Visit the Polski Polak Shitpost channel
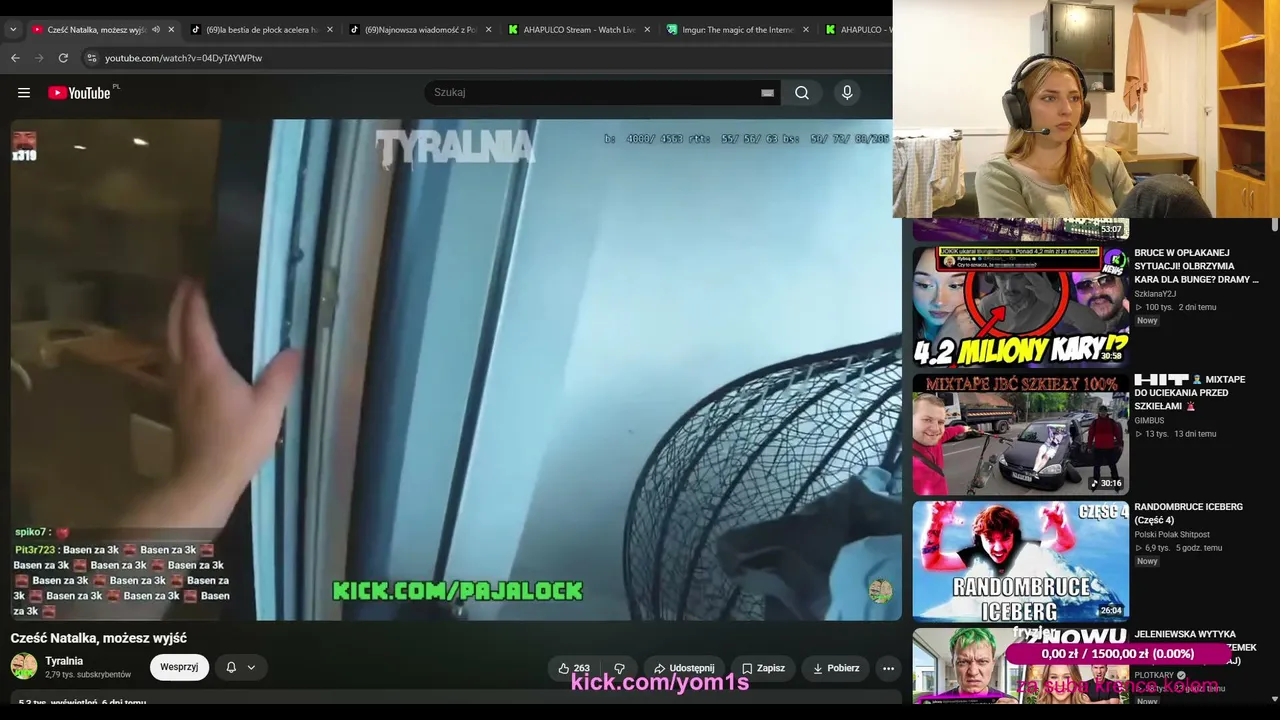1280x720 pixels. point(1172,535)
